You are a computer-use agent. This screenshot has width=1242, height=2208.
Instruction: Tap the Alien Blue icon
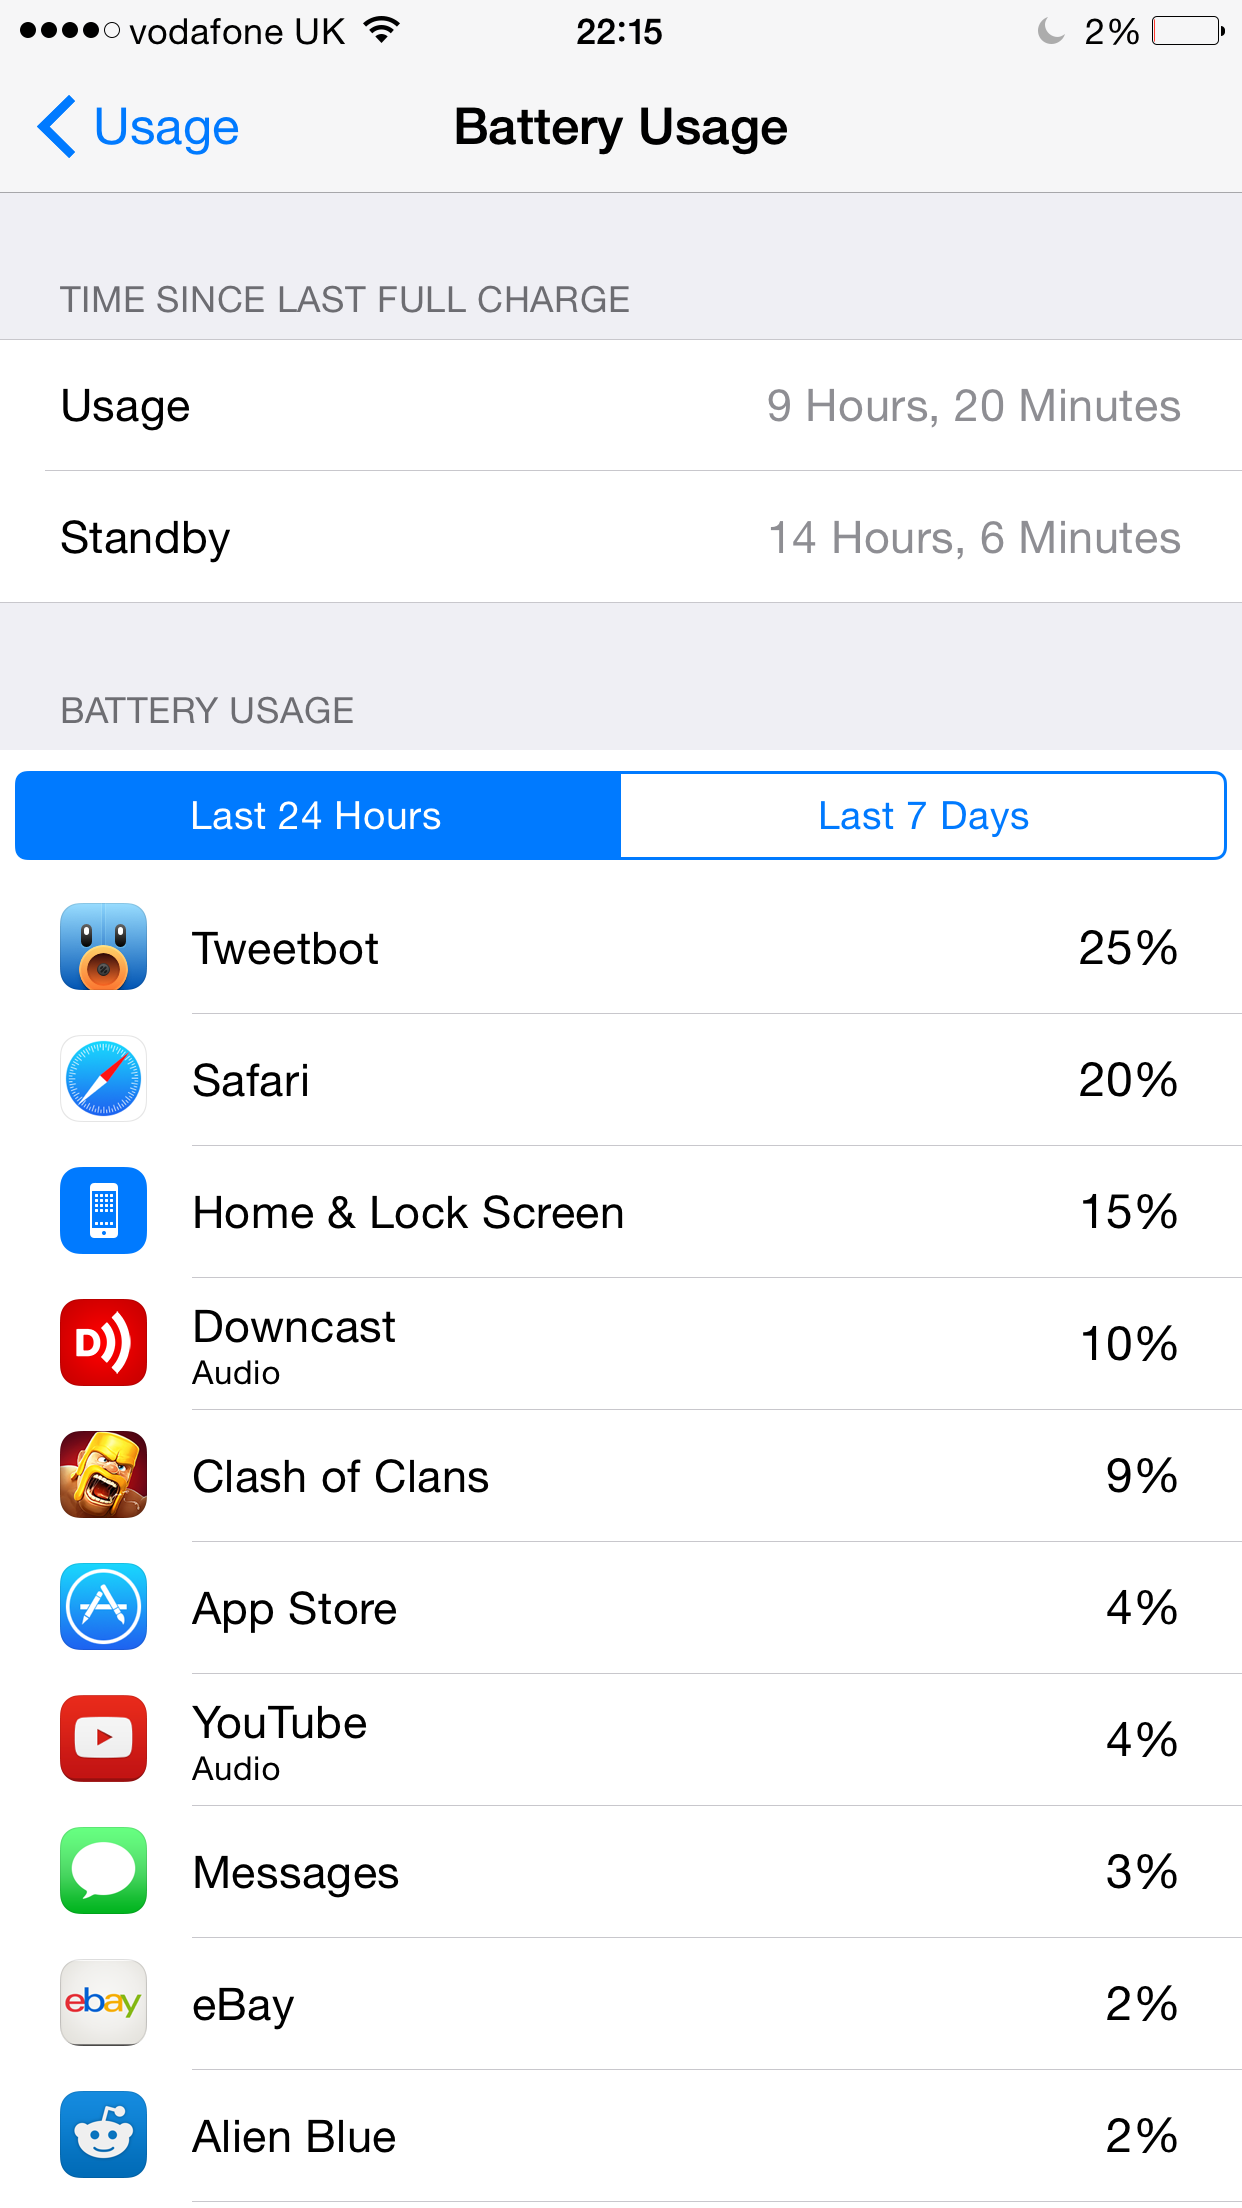tap(103, 2135)
